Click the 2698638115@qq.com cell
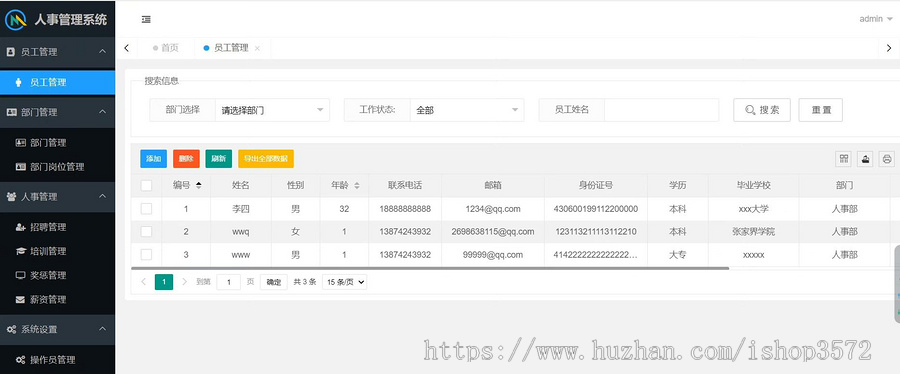This screenshot has width=900, height=374. tap(493, 232)
